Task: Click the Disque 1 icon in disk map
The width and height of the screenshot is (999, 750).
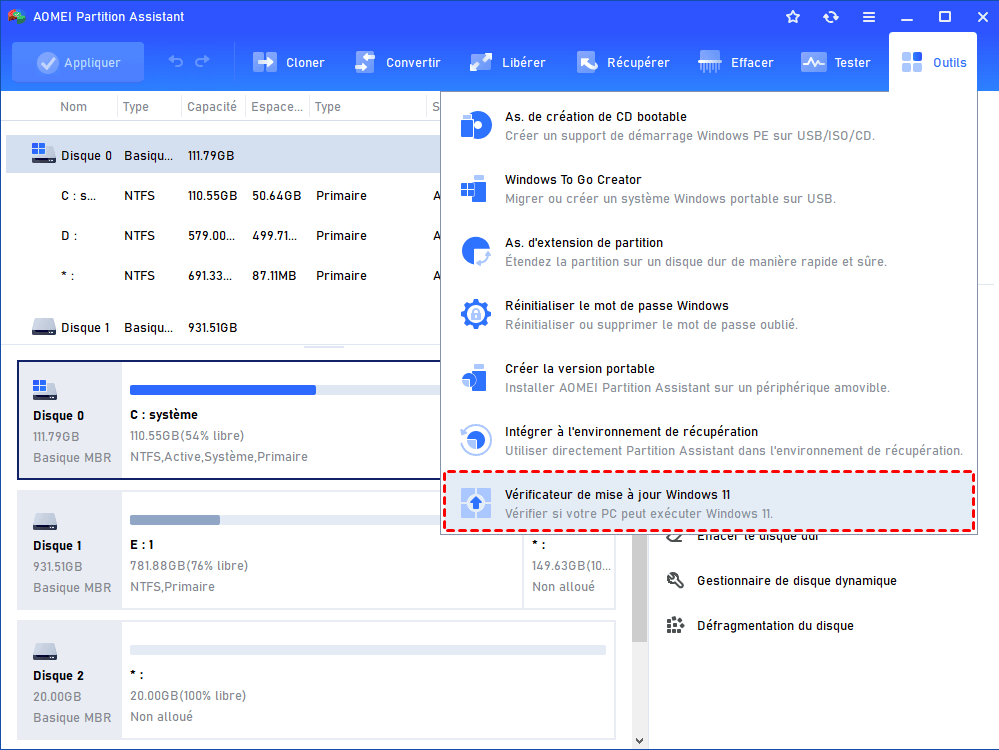Action: point(45,522)
